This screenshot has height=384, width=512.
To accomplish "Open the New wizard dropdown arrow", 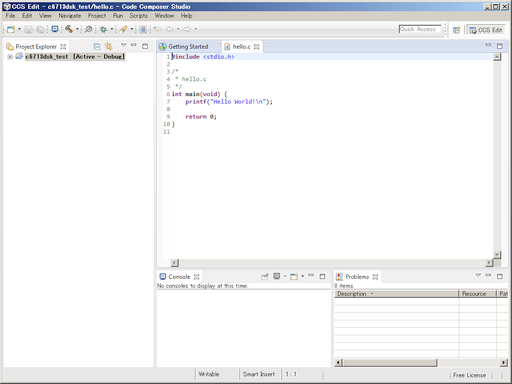I will [x=19, y=29].
